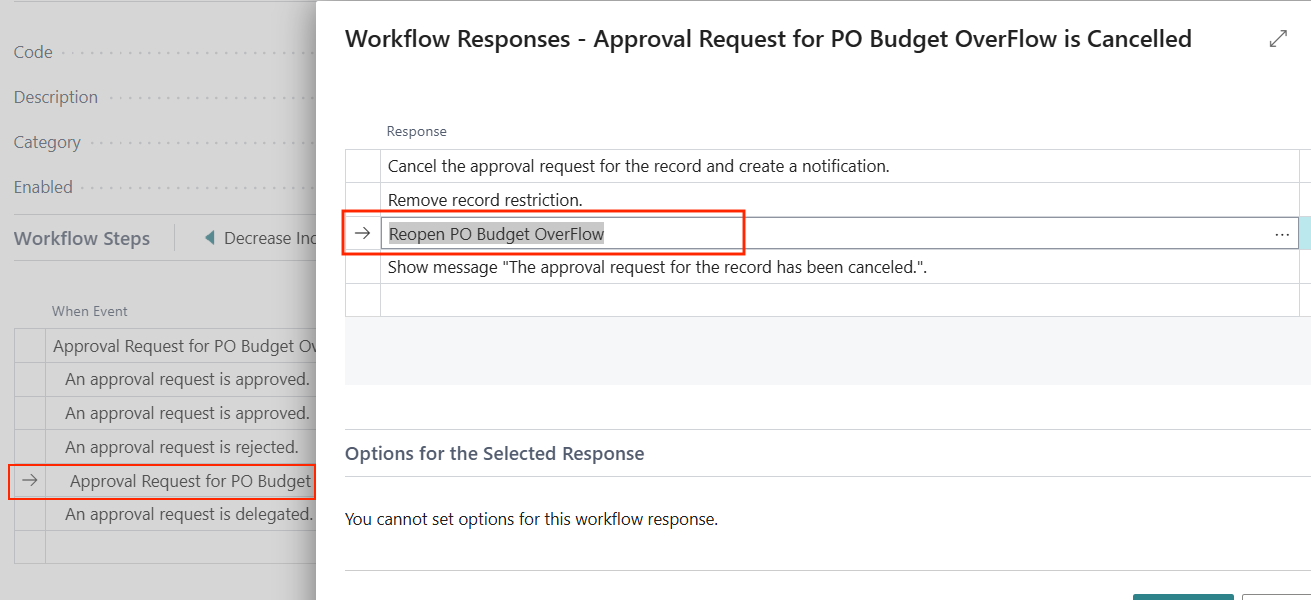Open the ellipsis lookup for Reopen PO Budget OverFlow
The image size is (1311, 600).
[1281, 234]
